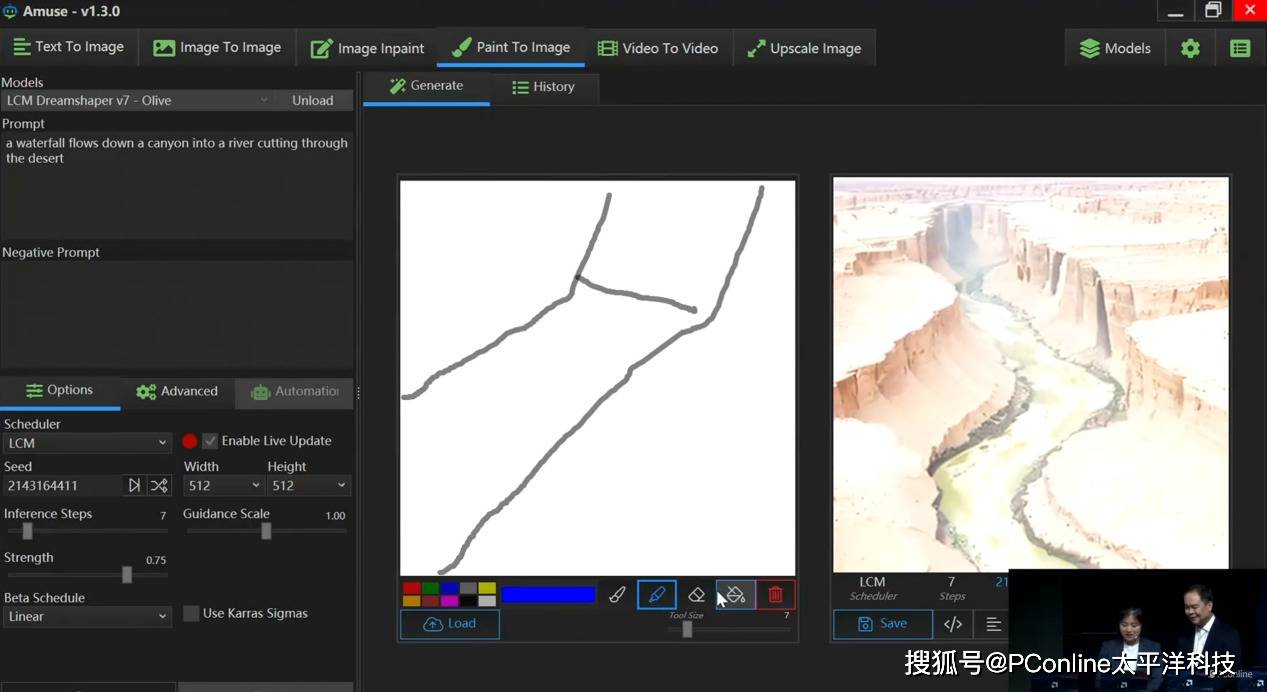Switch to the Image Inpaint tab
Viewport: 1267px width, 692px height.
pyautogui.click(x=368, y=48)
